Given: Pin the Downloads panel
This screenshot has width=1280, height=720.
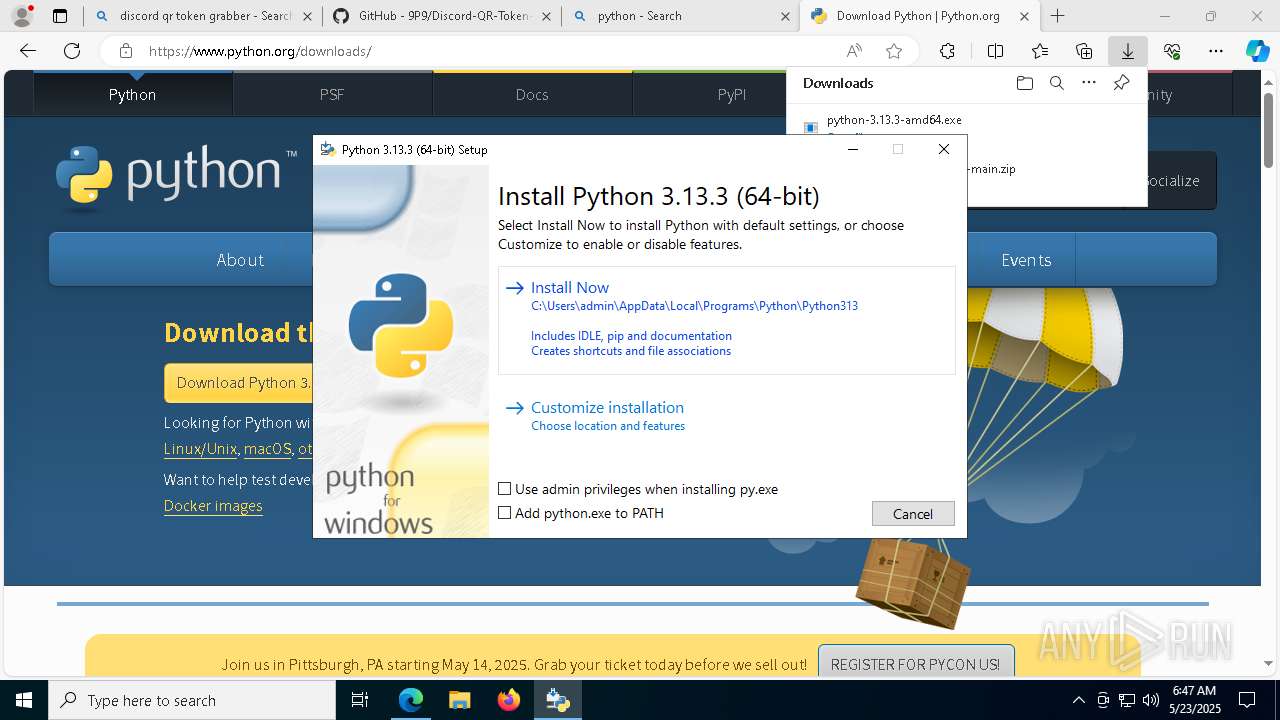Looking at the screenshot, I should click(1121, 83).
